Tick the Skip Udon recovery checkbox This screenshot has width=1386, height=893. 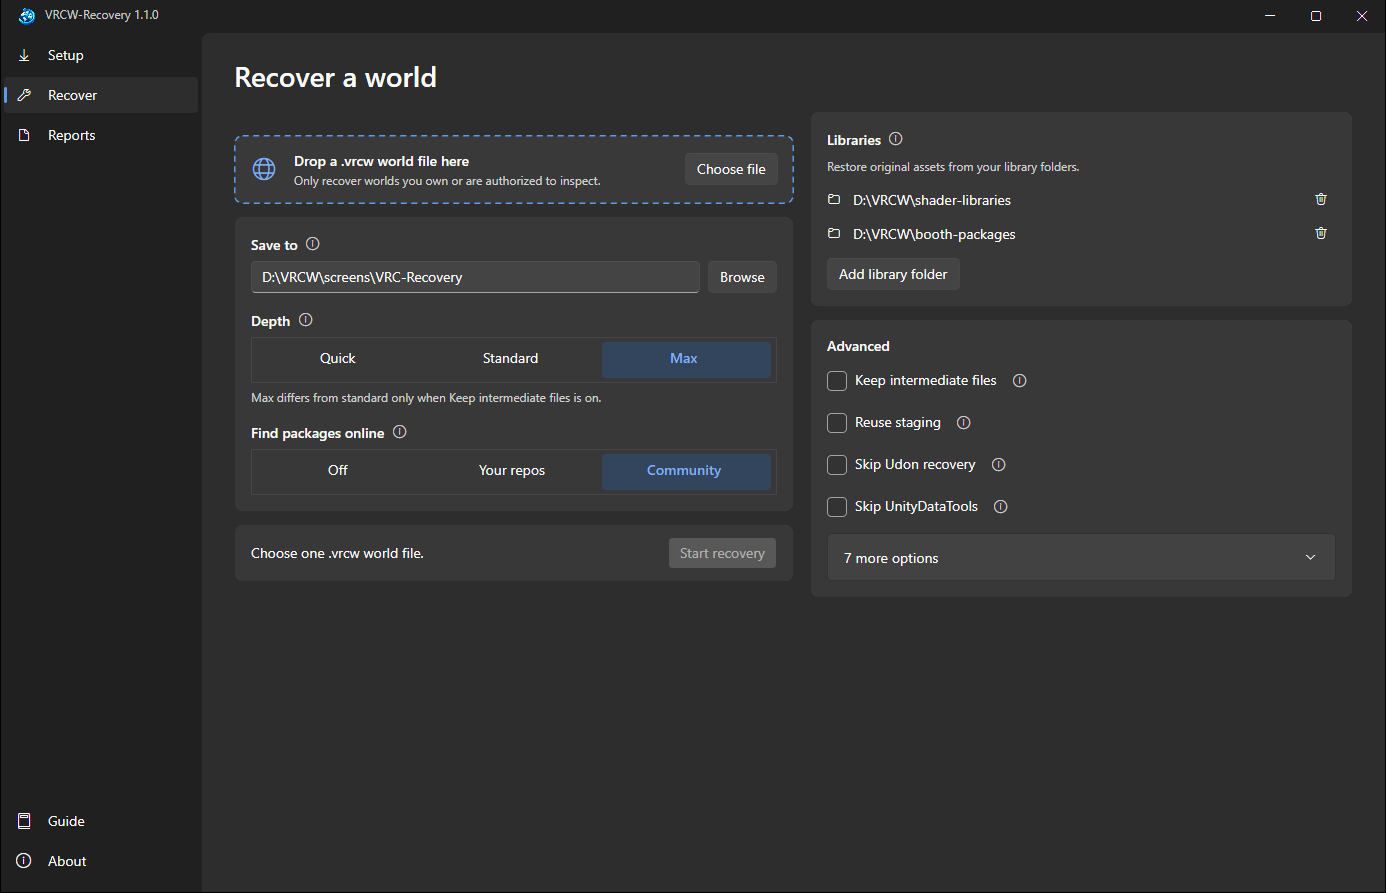coord(837,465)
